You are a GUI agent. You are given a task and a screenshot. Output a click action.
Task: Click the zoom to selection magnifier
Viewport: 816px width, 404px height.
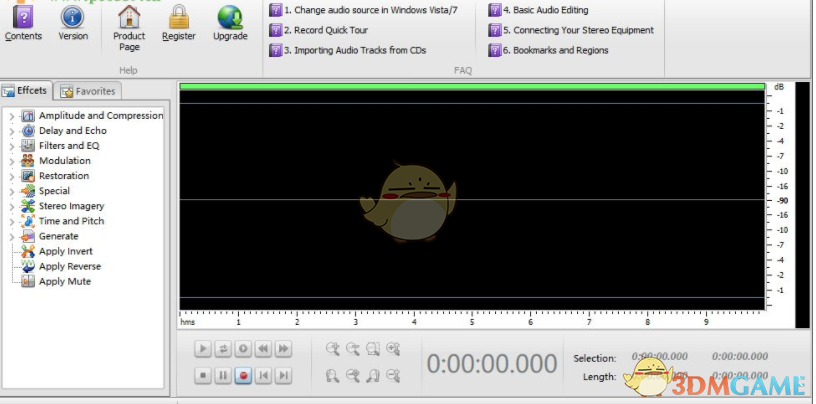pos(373,348)
